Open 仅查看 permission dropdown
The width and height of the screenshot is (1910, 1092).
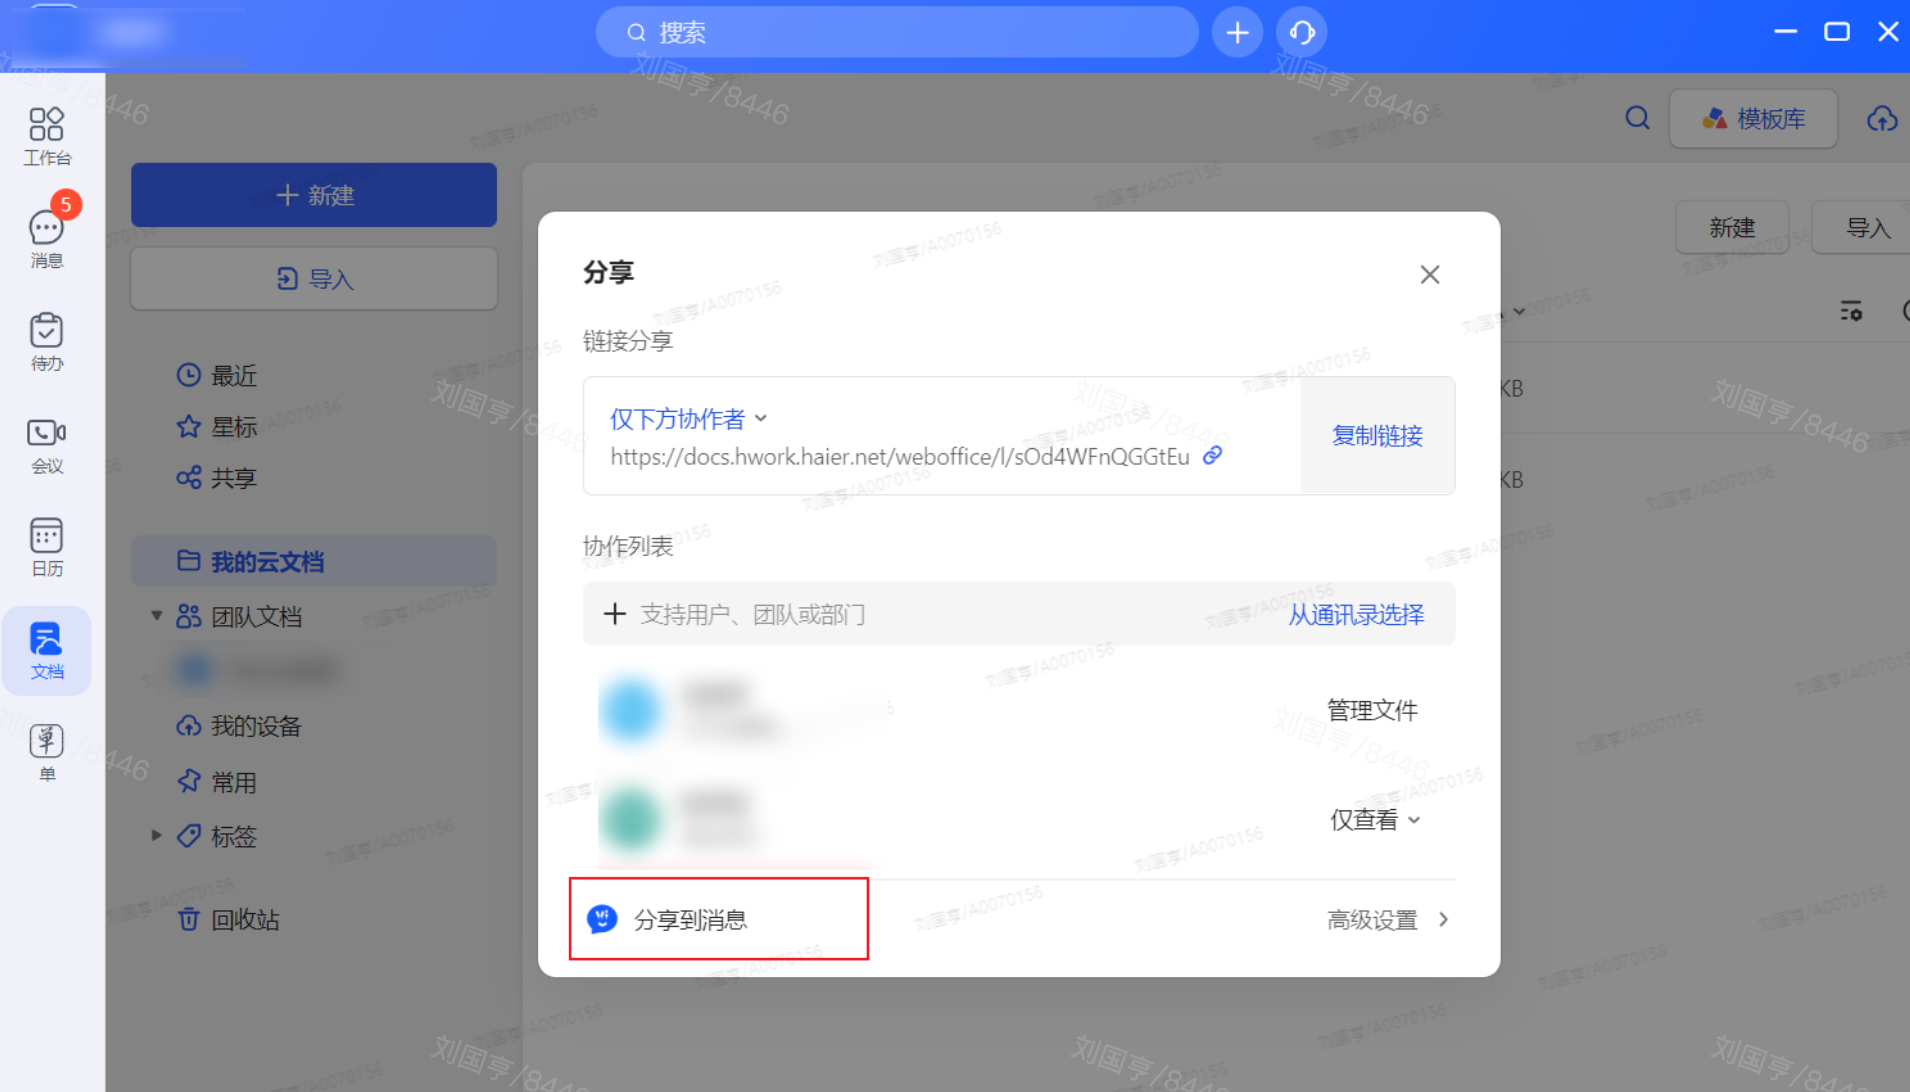(1374, 820)
